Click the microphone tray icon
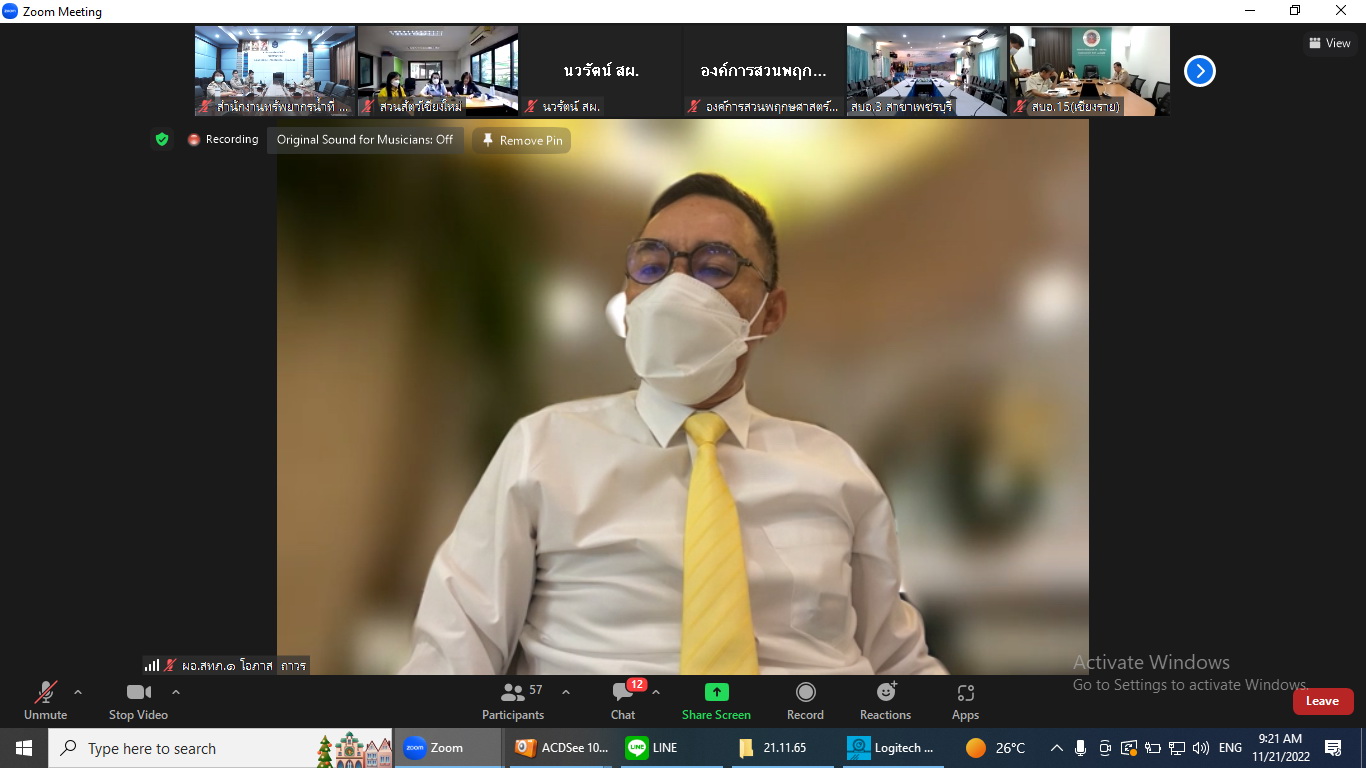The height and width of the screenshot is (768, 1366). click(1080, 748)
